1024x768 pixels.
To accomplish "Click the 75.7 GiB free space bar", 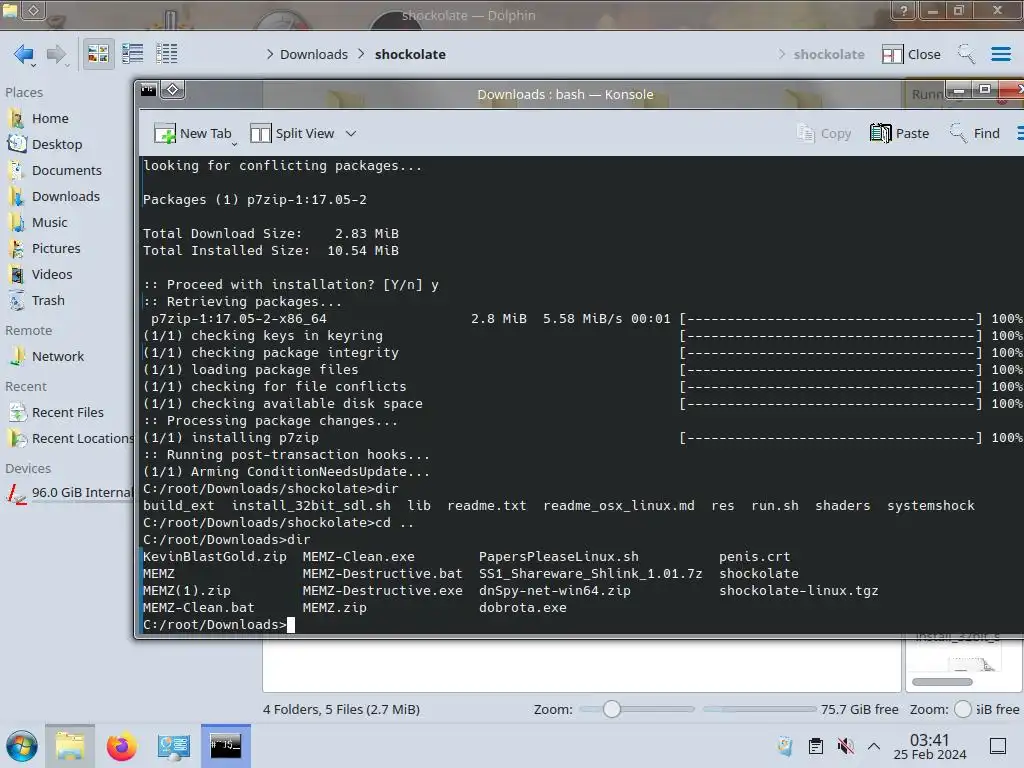I will (x=759, y=709).
